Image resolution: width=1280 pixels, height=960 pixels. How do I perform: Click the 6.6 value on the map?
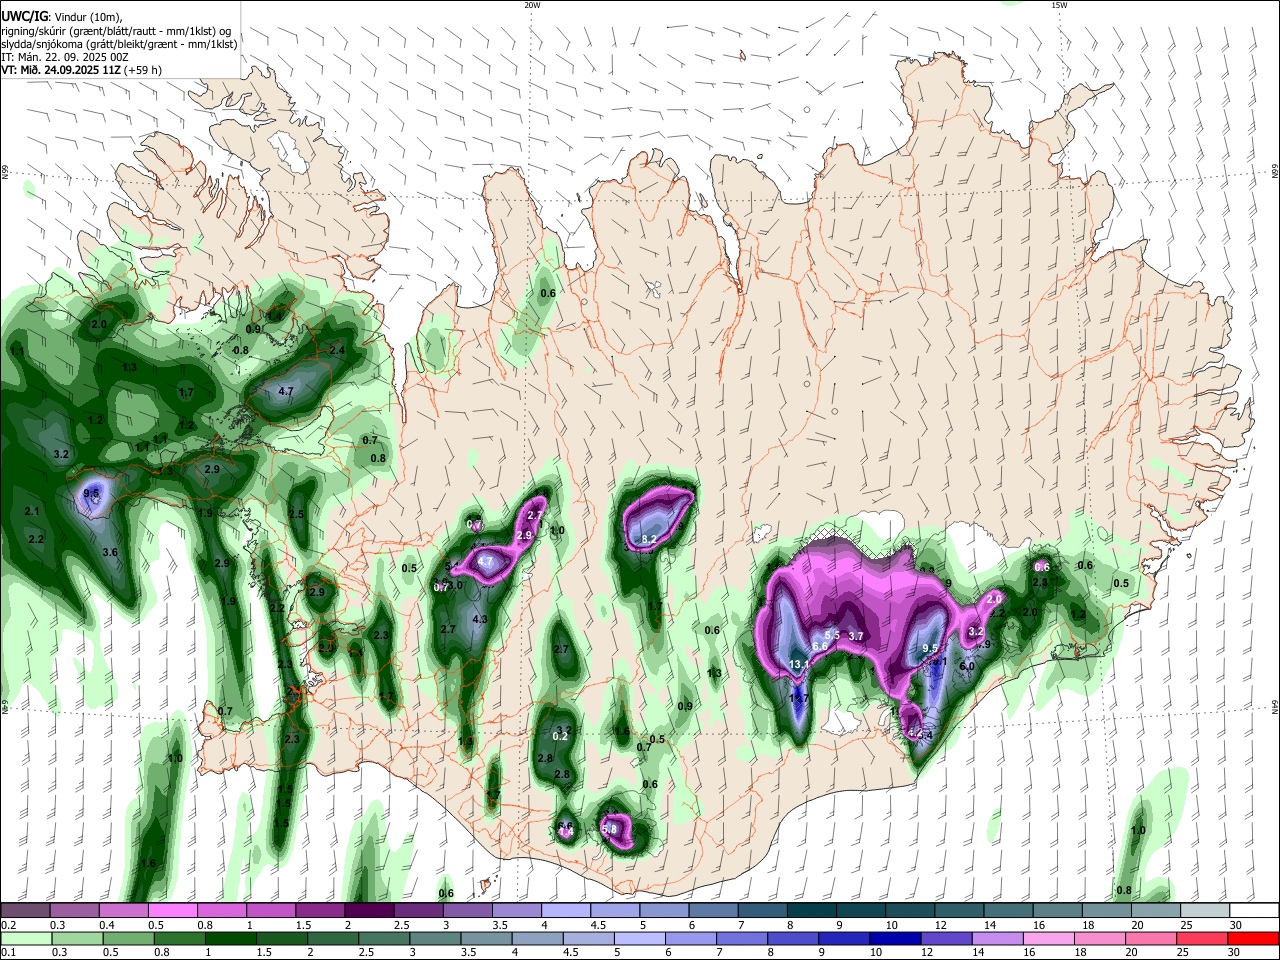pyautogui.click(x=819, y=646)
